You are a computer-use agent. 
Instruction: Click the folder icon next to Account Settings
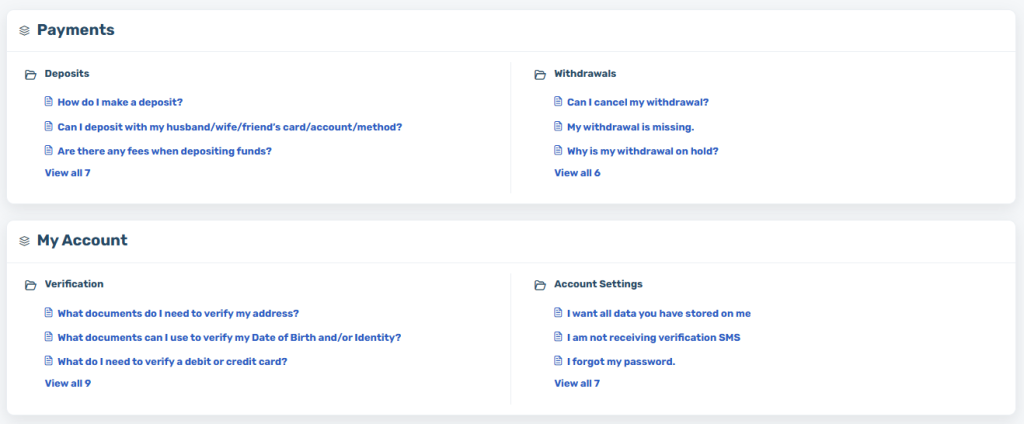tap(539, 285)
